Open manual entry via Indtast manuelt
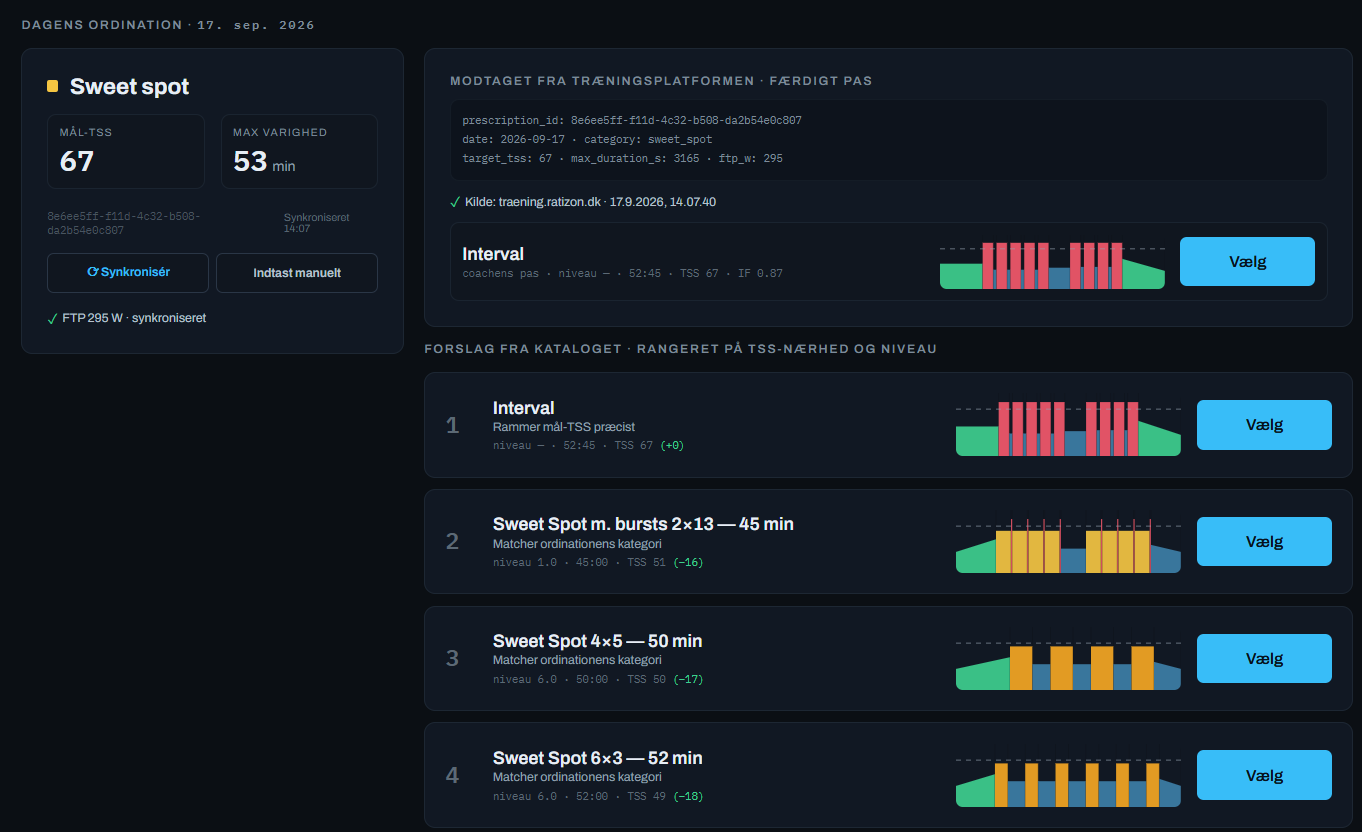Viewport: 1362px width, 832px height. [297, 272]
